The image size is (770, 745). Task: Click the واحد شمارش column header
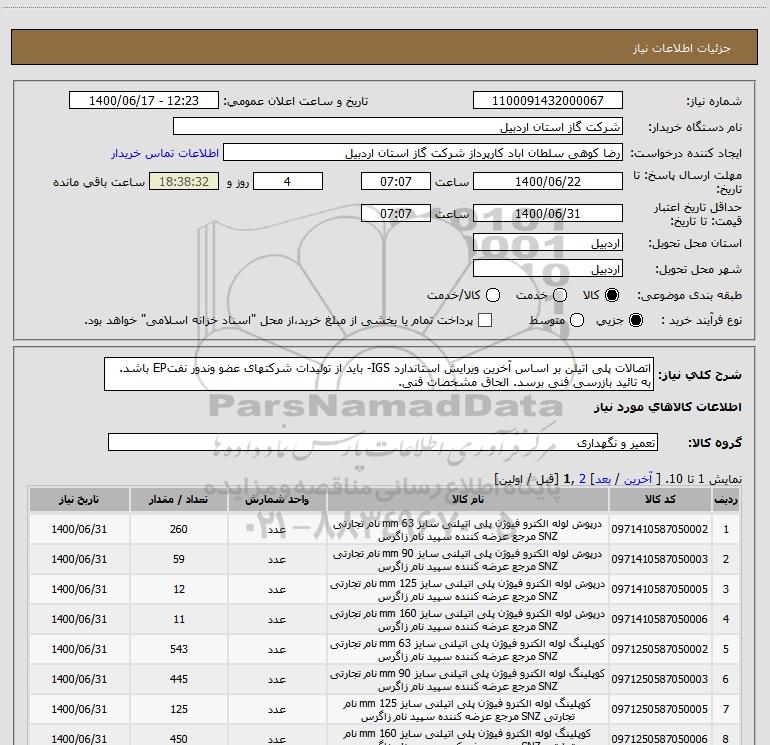tap(277, 499)
